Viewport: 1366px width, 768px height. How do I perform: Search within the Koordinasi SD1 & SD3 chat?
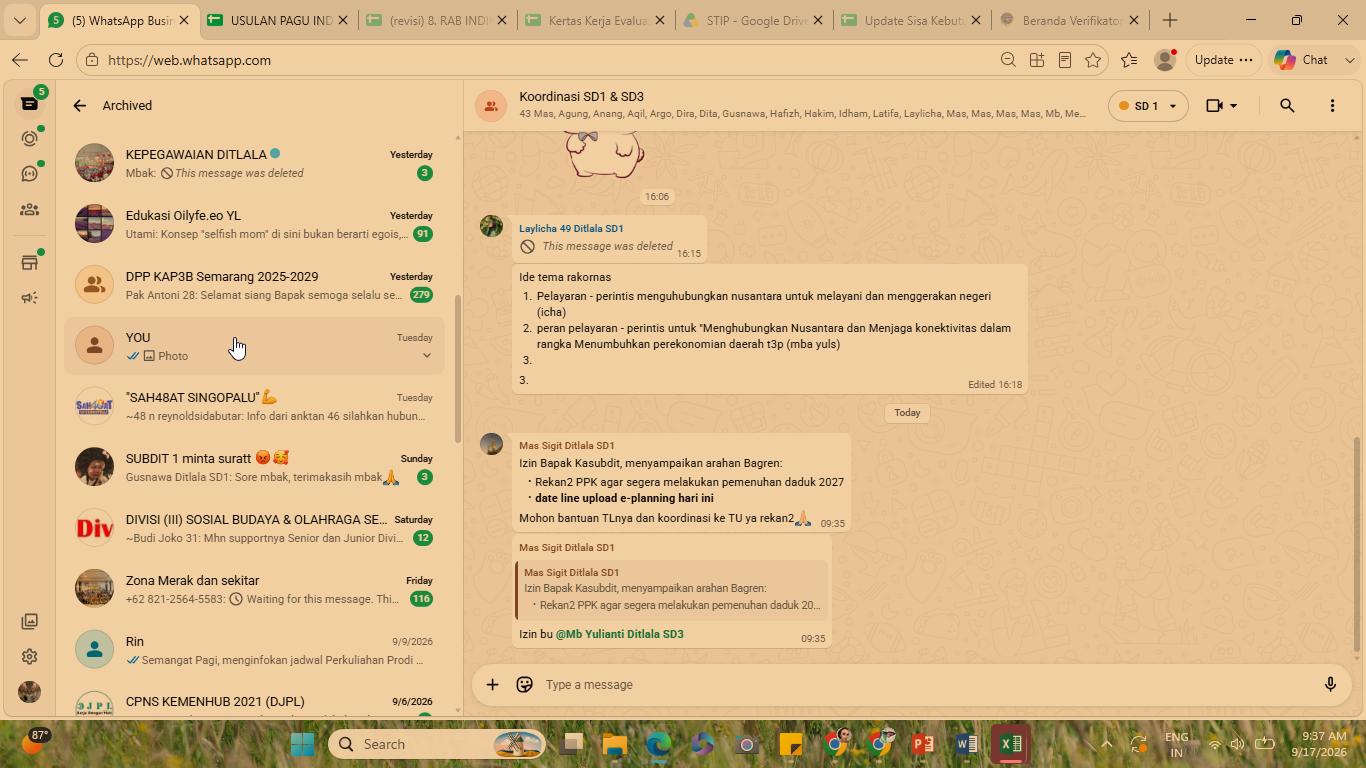click(1287, 105)
